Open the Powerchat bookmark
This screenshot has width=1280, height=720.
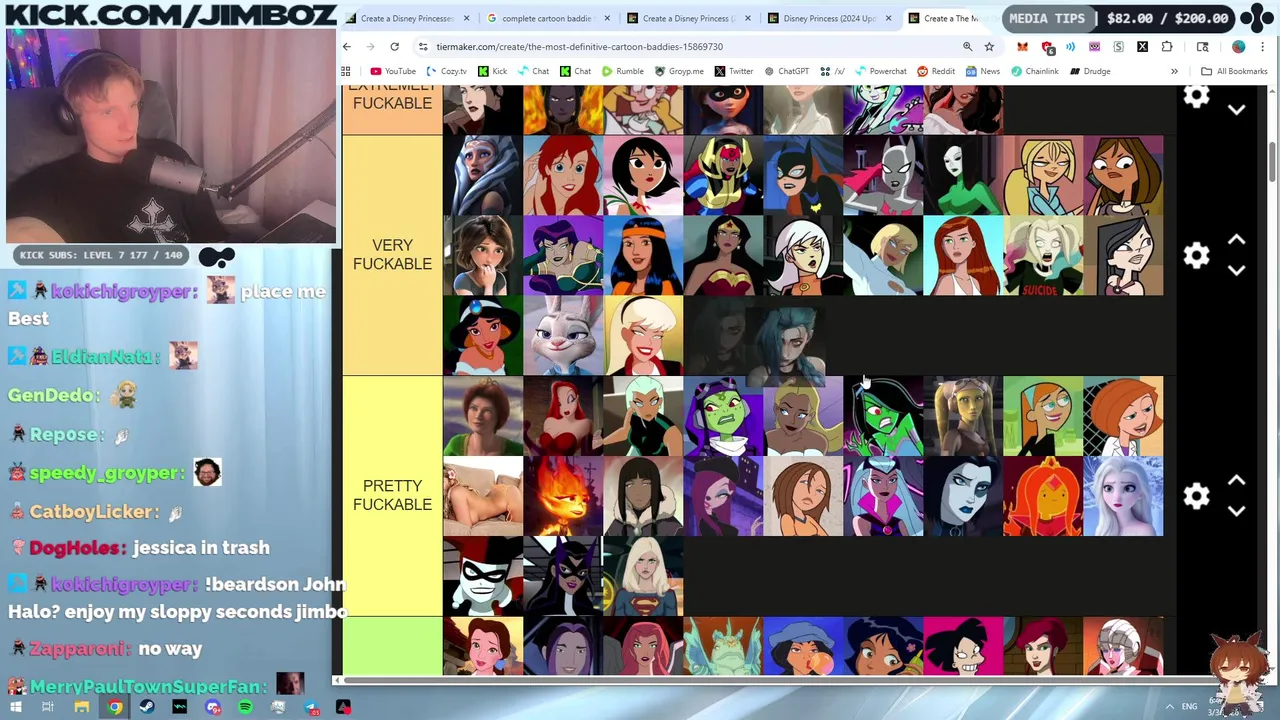(881, 71)
